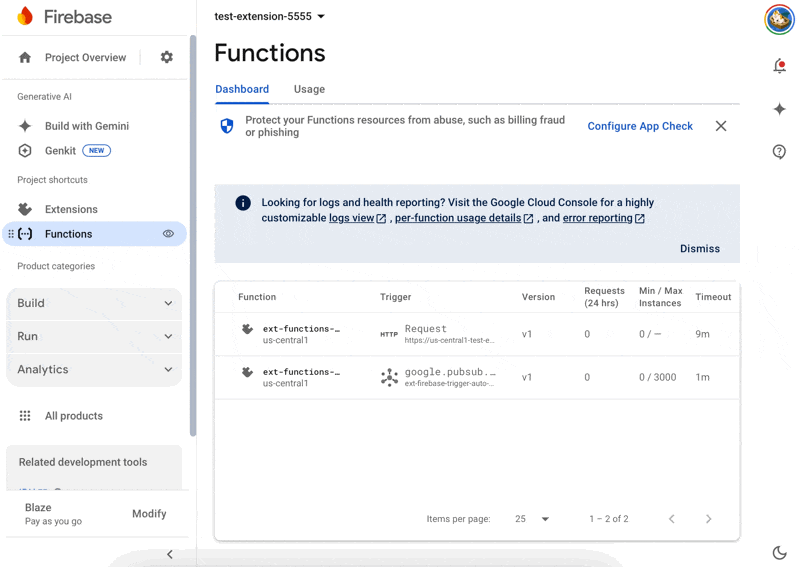The height and width of the screenshot is (567, 800).
Task: Go to next page of functions
Action: [x=708, y=519]
